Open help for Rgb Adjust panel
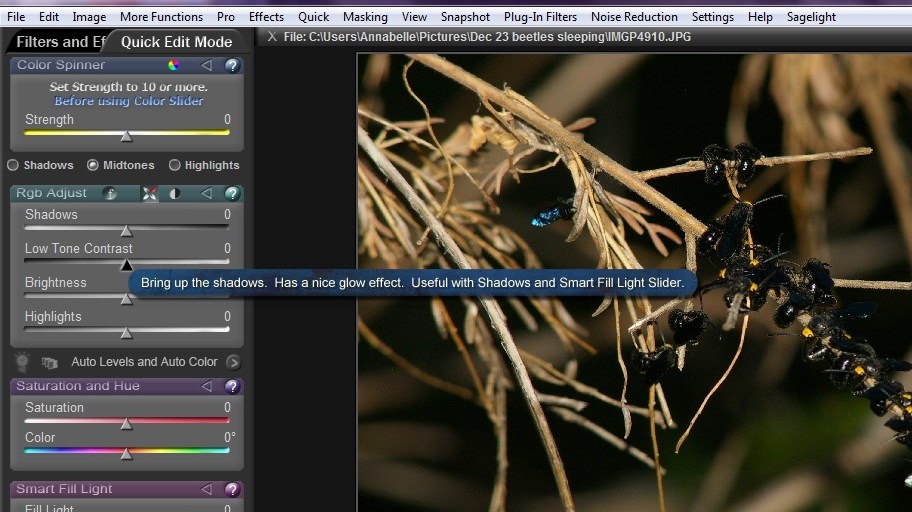The image size is (912, 512). 232,194
